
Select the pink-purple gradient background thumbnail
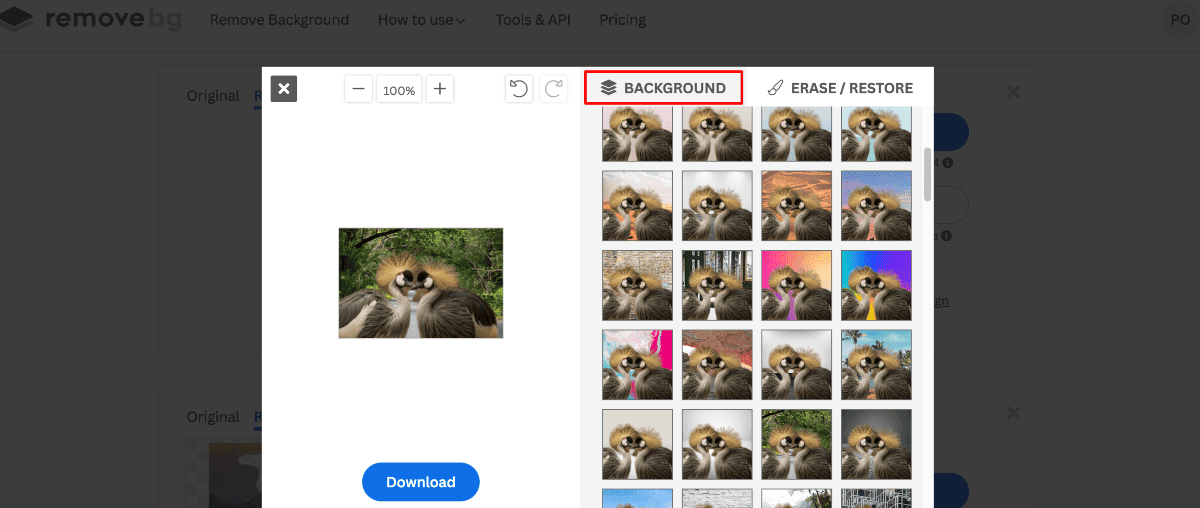796,285
